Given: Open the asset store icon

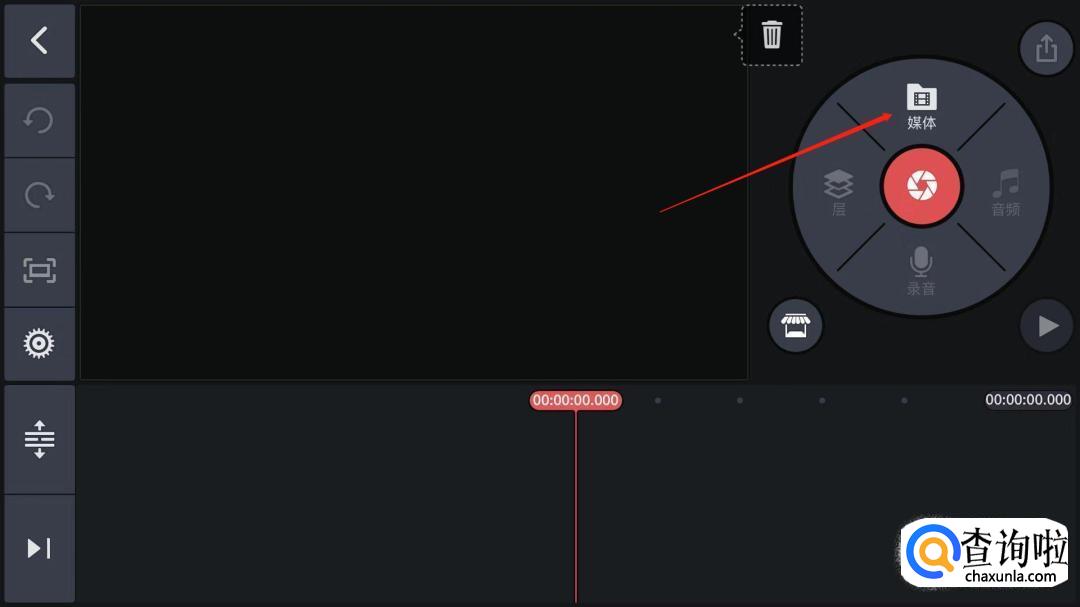Looking at the screenshot, I should [x=796, y=325].
